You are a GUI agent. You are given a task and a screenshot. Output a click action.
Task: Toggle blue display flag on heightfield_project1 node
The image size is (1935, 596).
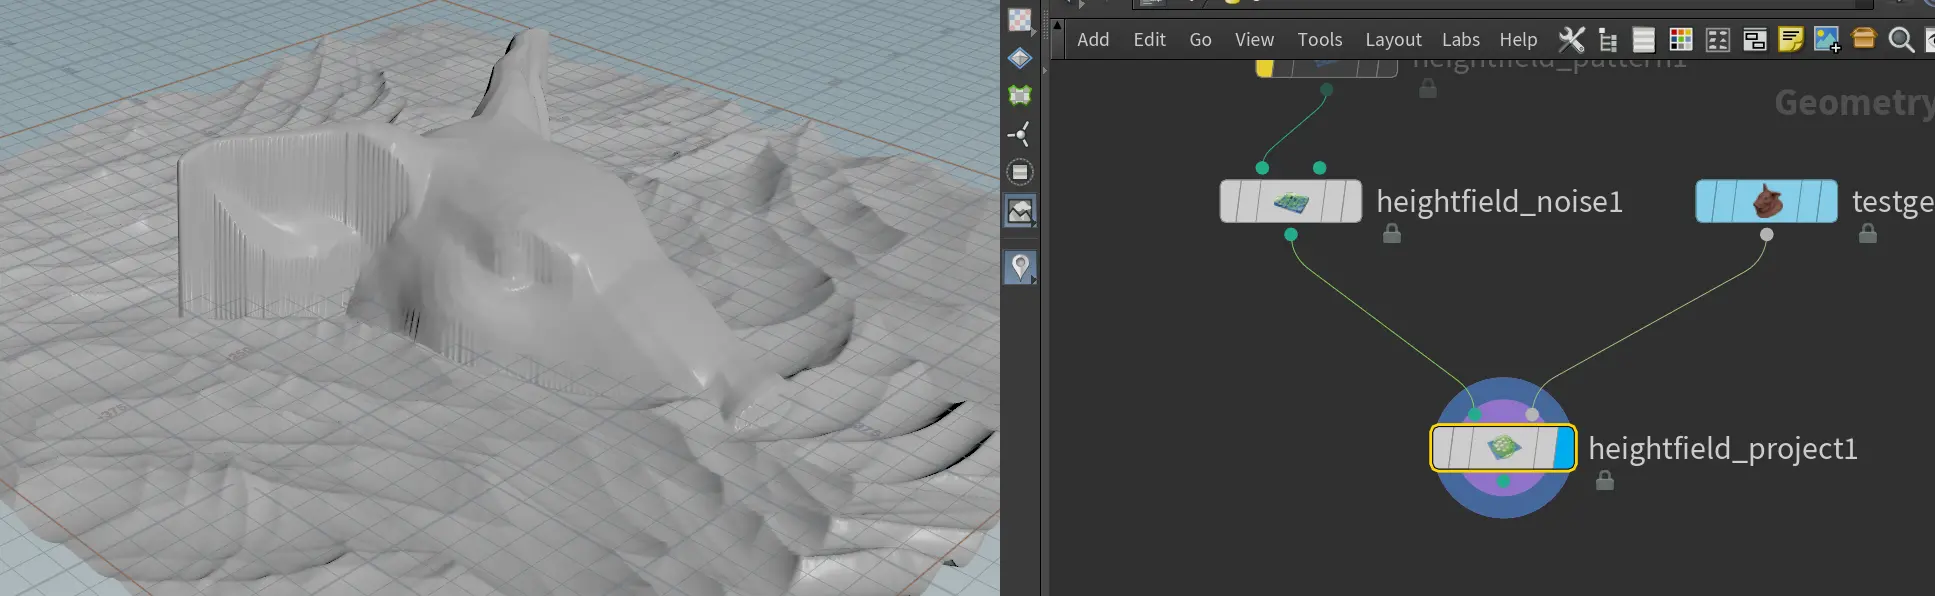(x=1564, y=448)
